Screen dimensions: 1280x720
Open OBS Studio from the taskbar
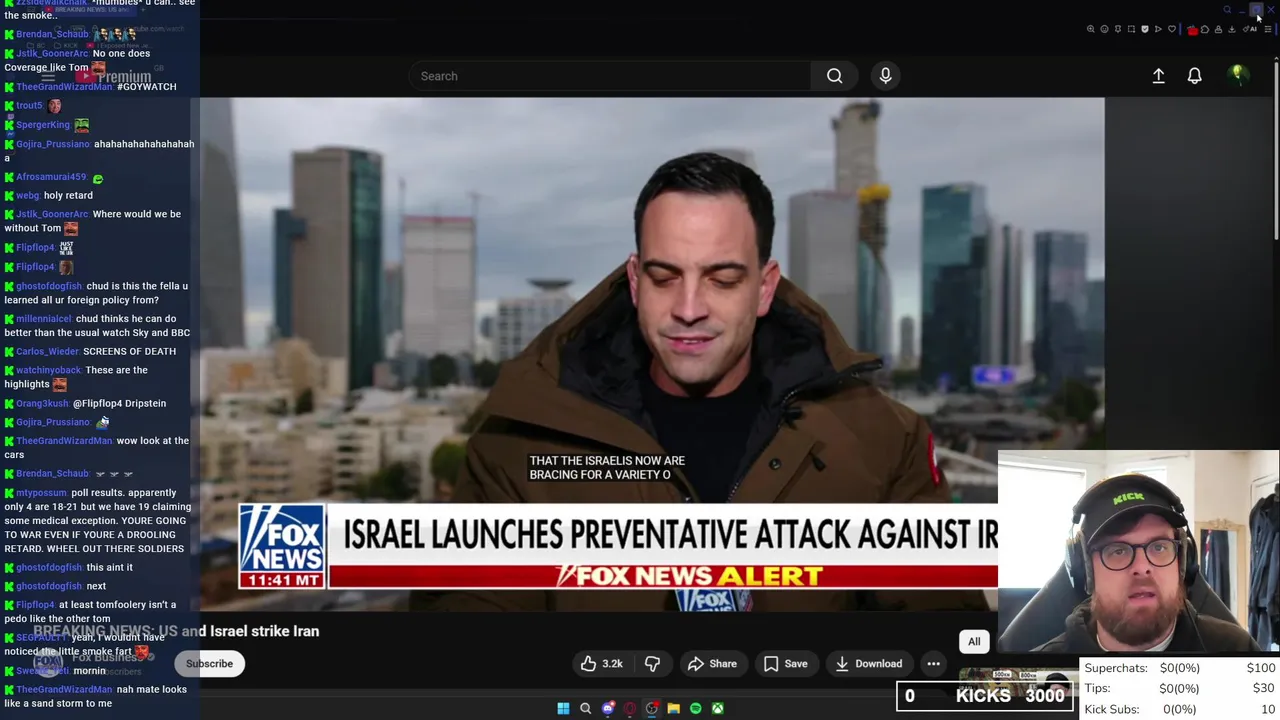652,708
